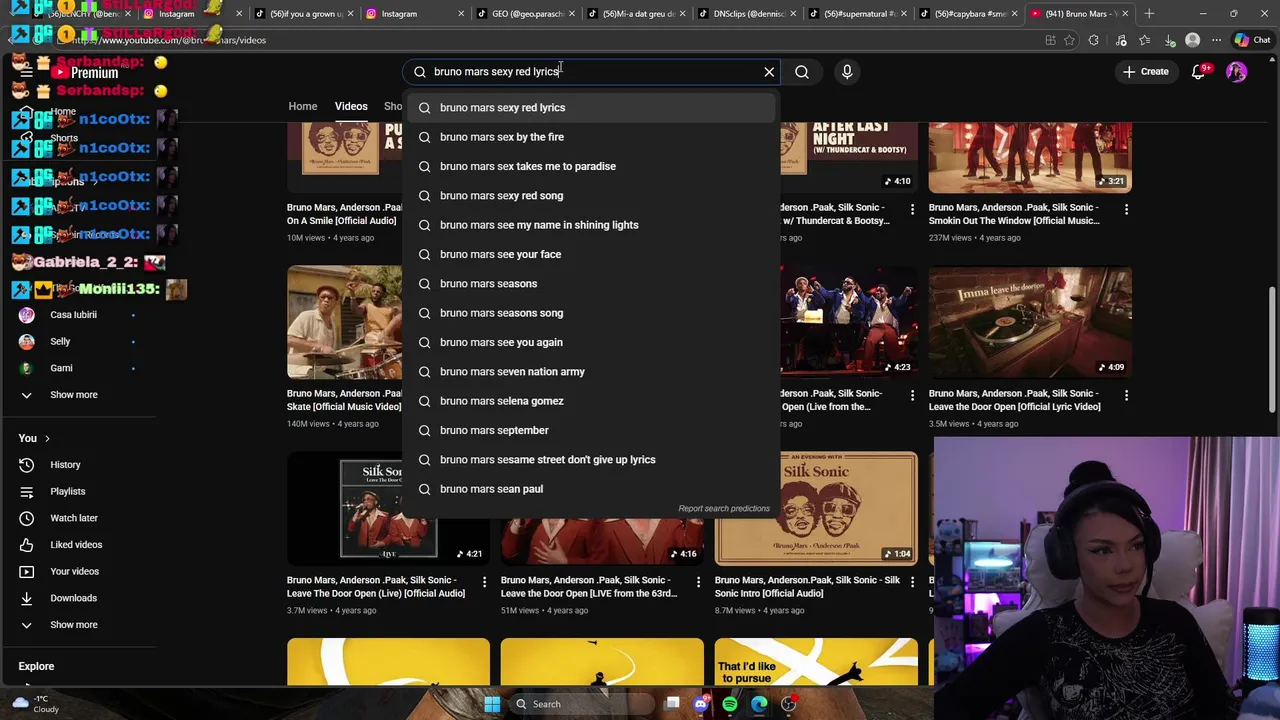Open the channel Home tab
The image size is (1280, 720).
point(303,106)
